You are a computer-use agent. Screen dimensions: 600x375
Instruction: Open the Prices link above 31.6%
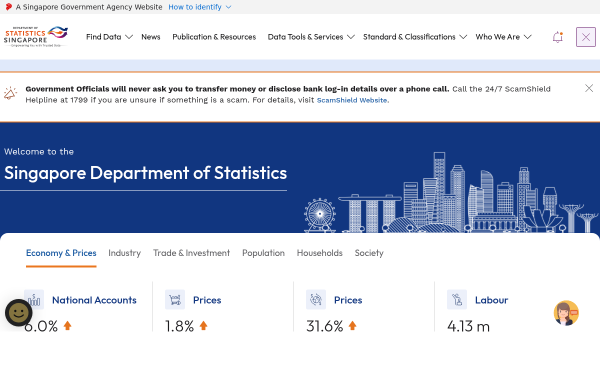(x=348, y=300)
